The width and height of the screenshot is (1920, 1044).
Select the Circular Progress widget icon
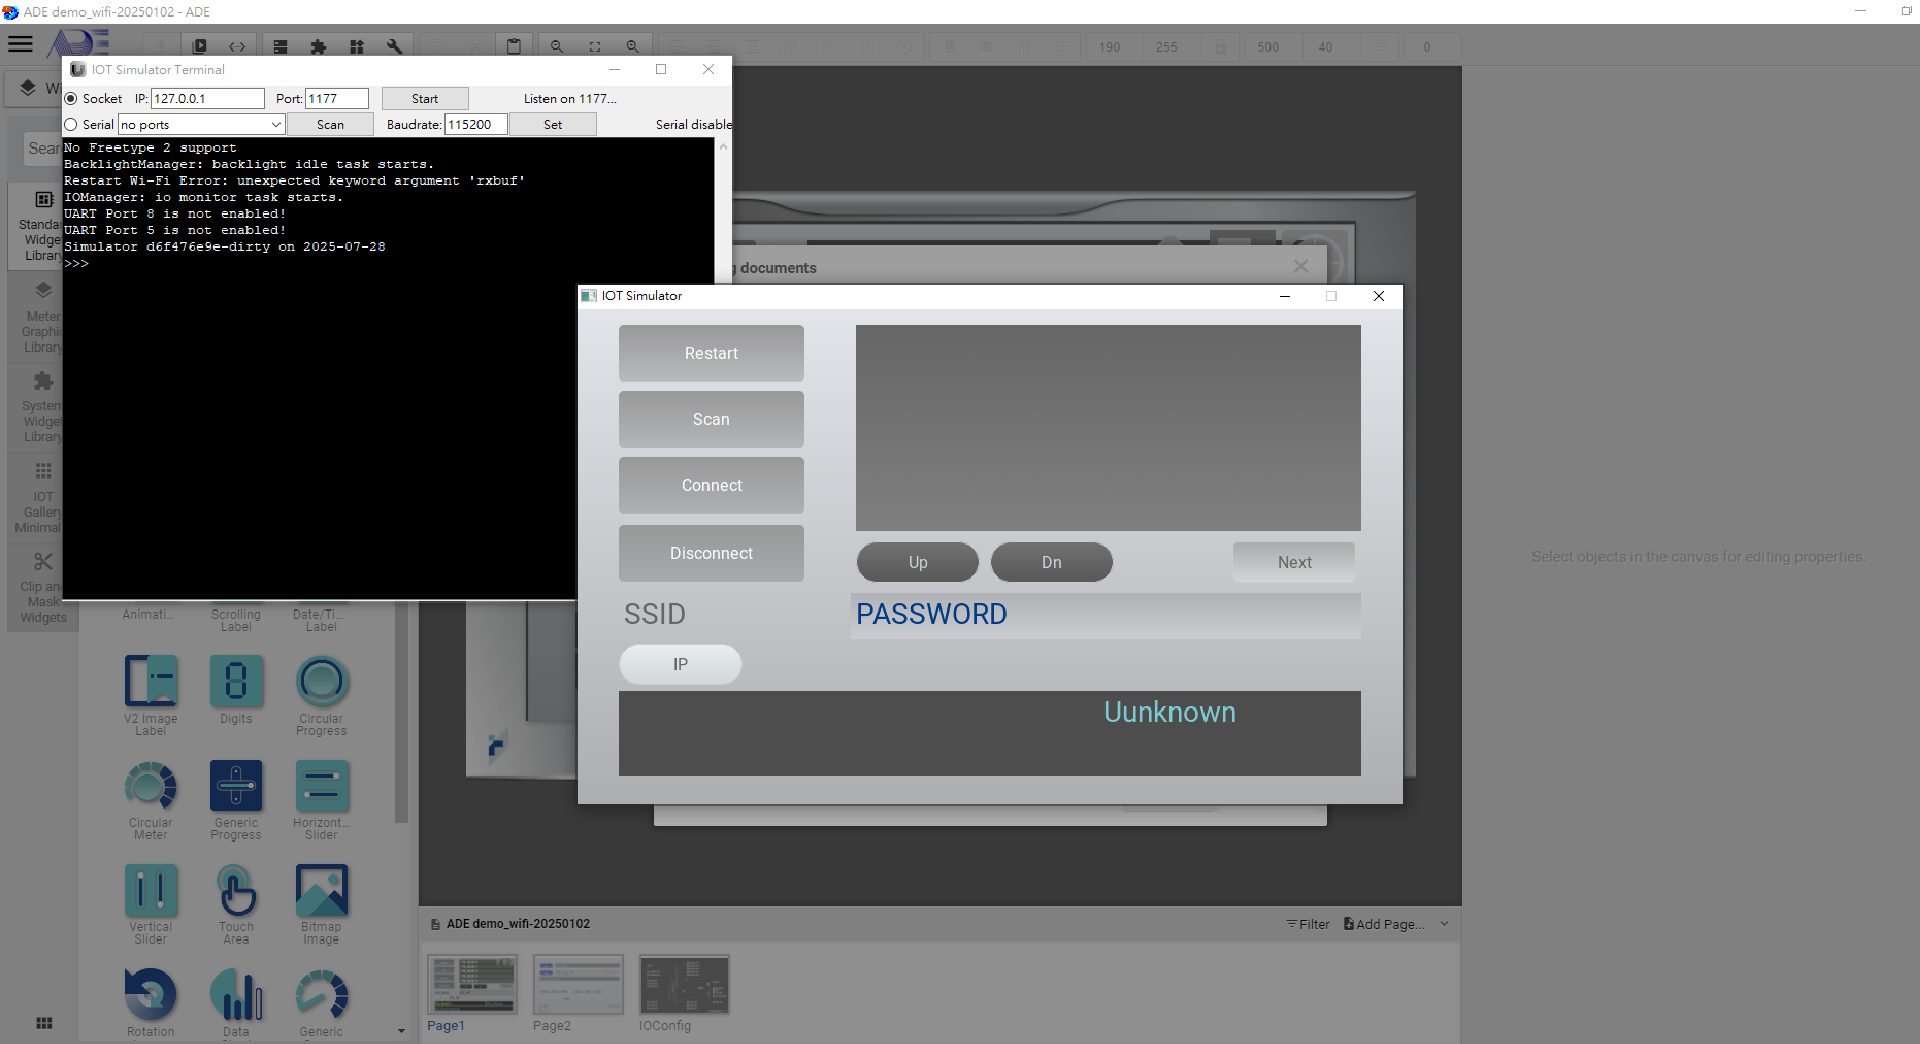click(321, 681)
